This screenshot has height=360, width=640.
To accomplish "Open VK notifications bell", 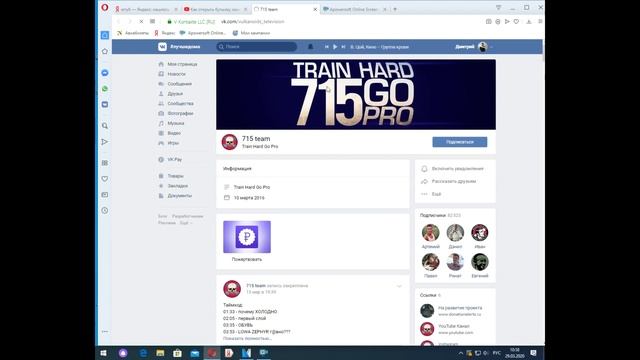I will (310, 47).
